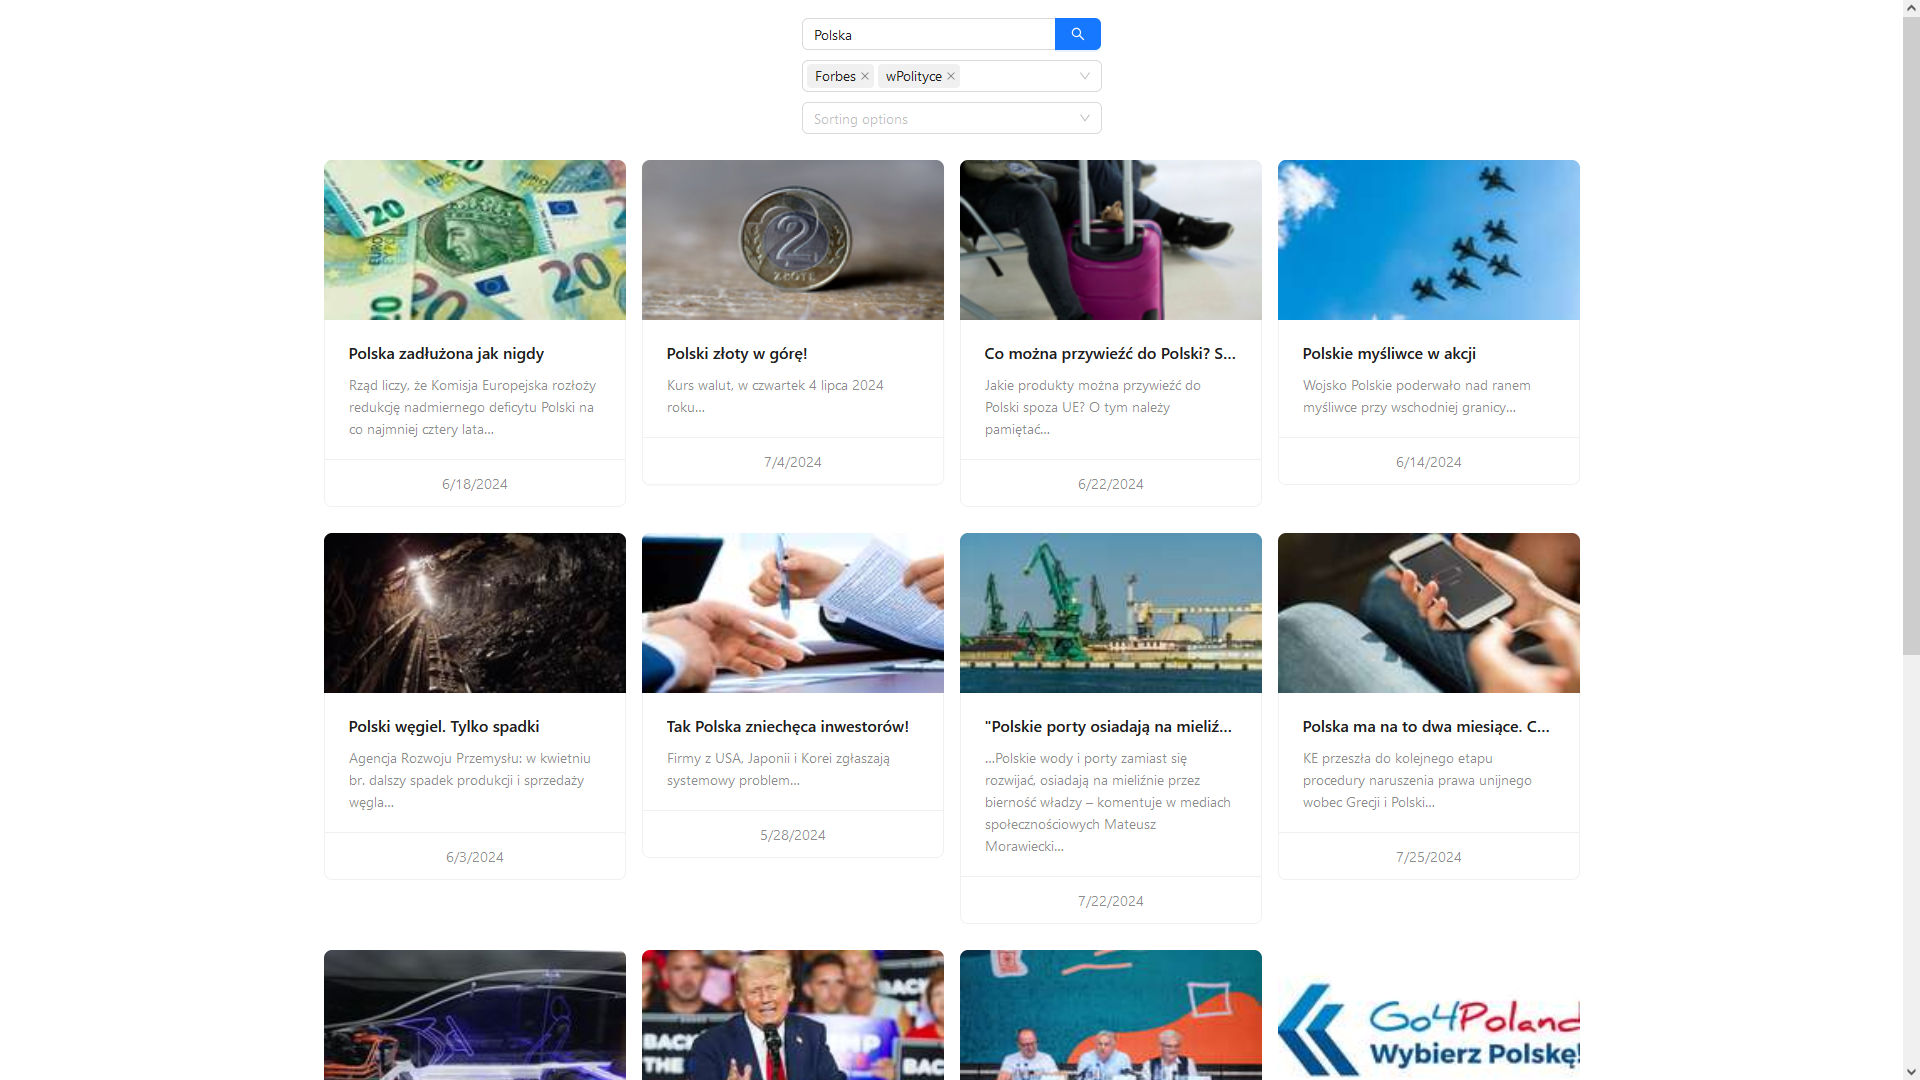This screenshot has height=1080, width=1920.
Task: Click the 2 złoty coin thumbnail
Action: tap(792, 240)
